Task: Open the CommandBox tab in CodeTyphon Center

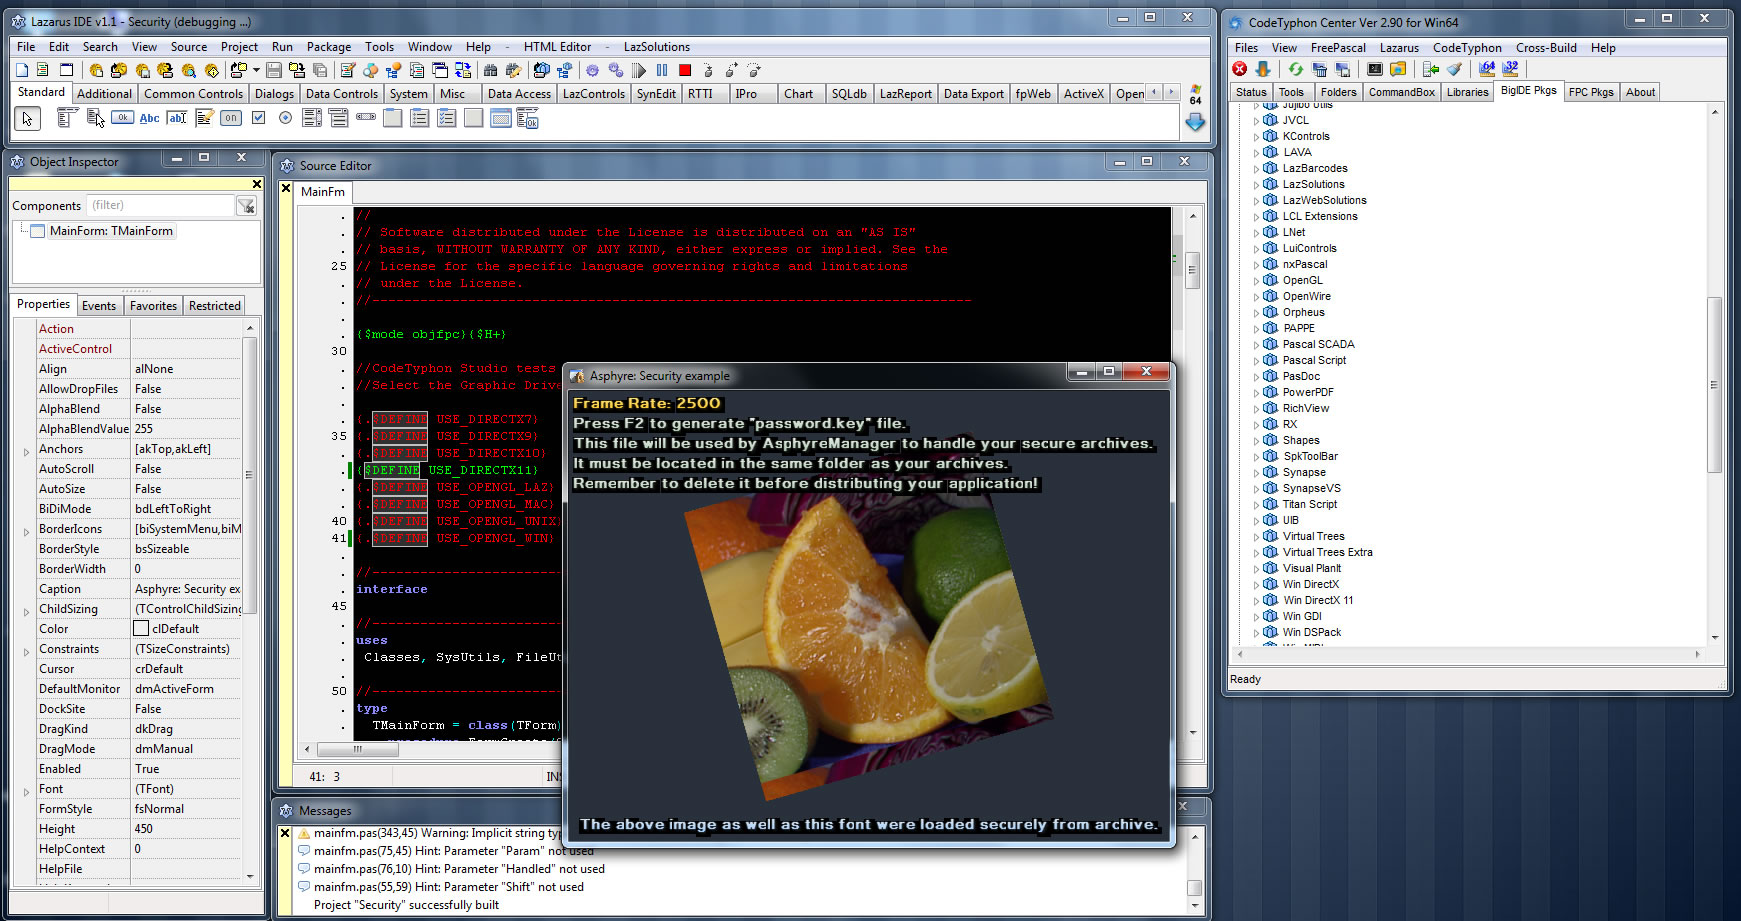Action: (x=1401, y=92)
